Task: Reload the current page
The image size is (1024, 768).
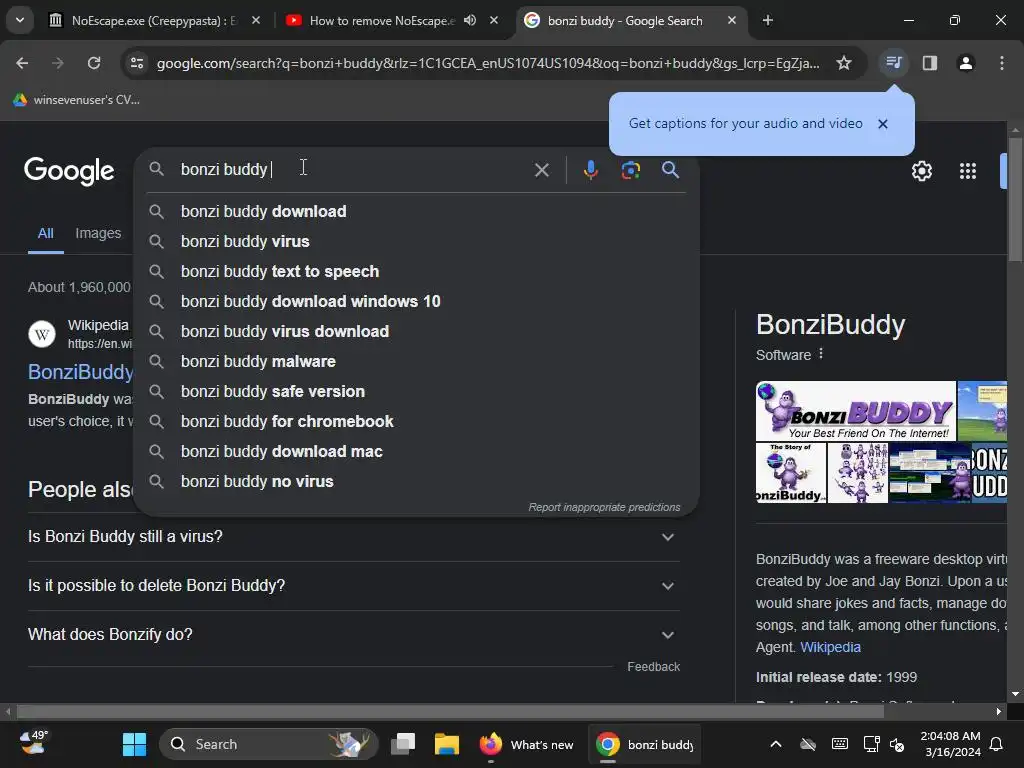Action: pos(94,63)
